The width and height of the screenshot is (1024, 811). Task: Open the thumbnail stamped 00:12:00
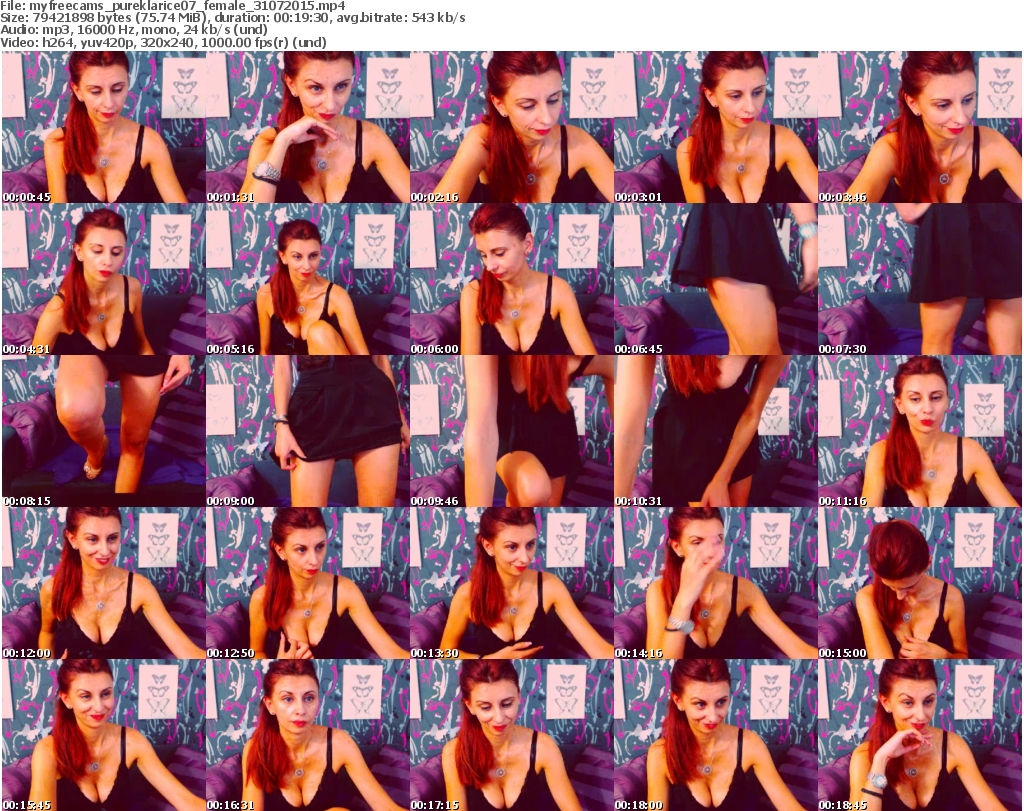click(x=104, y=584)
